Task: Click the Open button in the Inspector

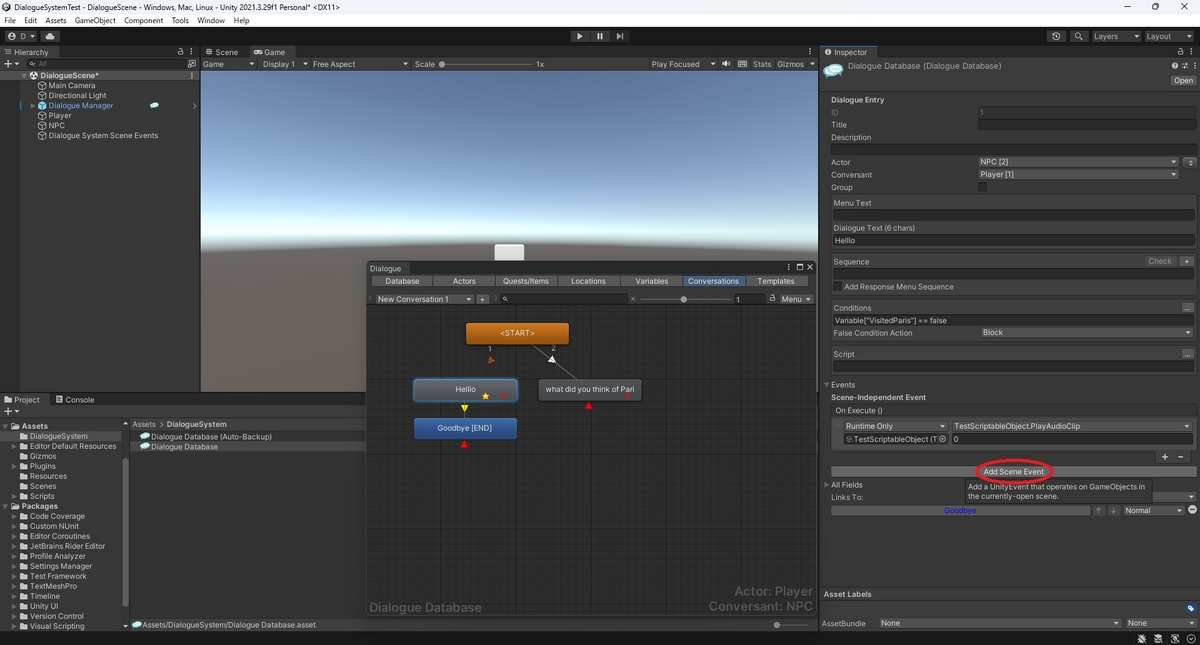Action: 1183,81
